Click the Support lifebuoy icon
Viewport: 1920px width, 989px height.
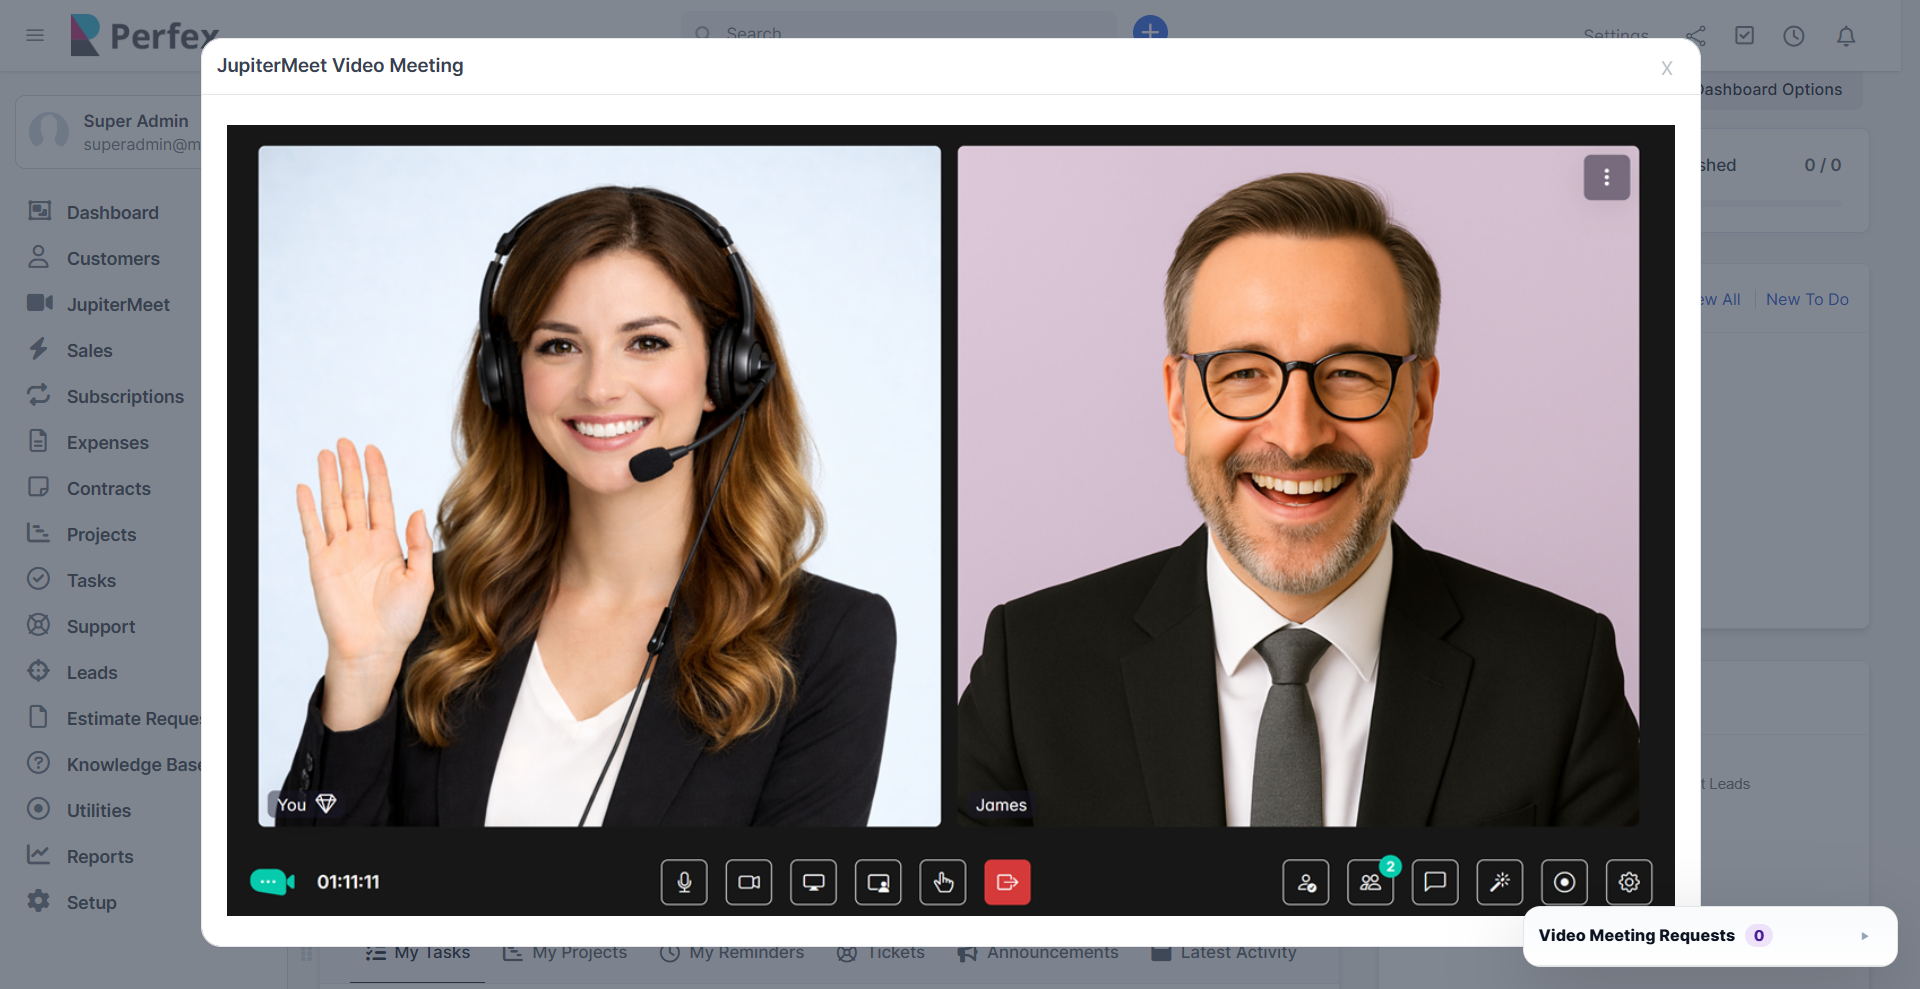(39, 625)
